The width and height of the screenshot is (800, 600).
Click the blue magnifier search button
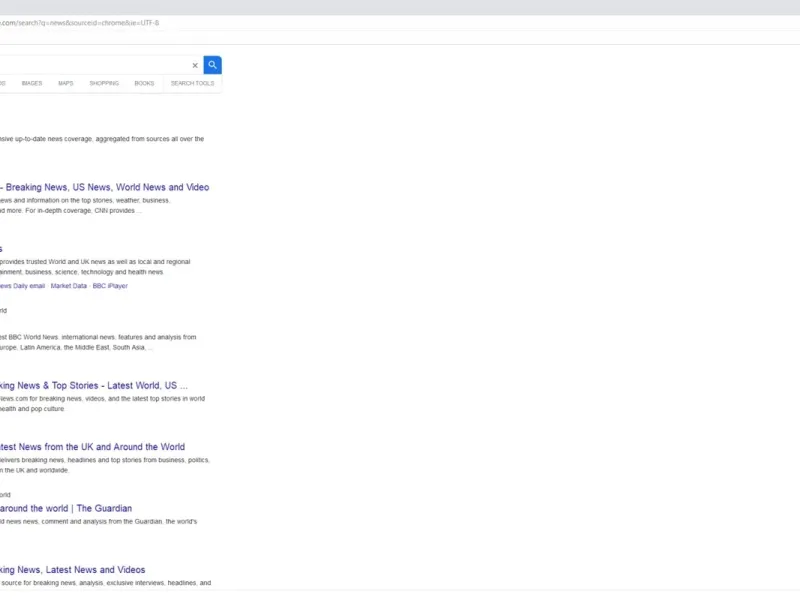[212, 65]
